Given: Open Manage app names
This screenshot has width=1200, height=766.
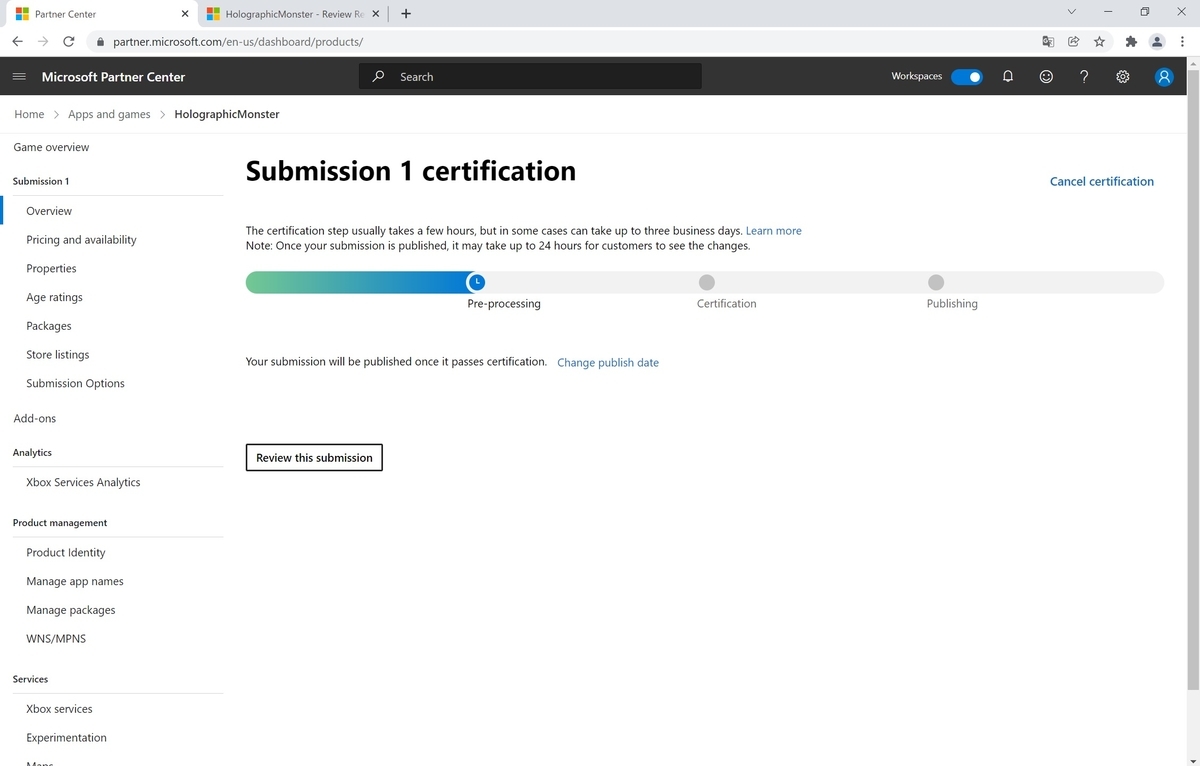Looking at the screenshot, I should pyautogui.click(x=75, y=581).
